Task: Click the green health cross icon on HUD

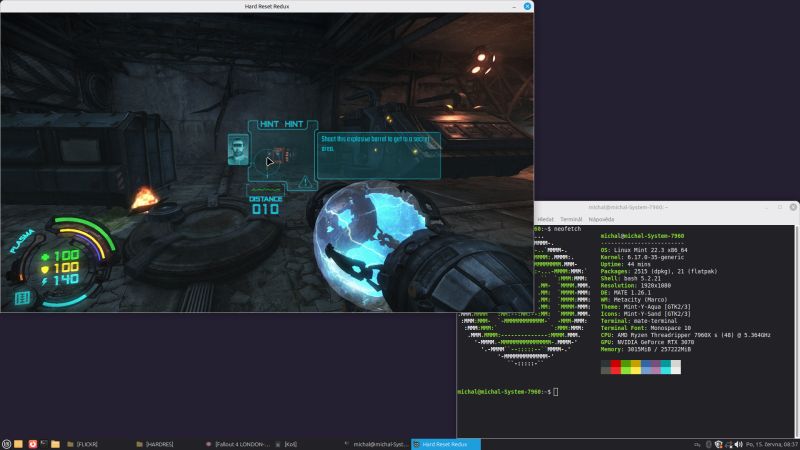Action: pos(45,257)
